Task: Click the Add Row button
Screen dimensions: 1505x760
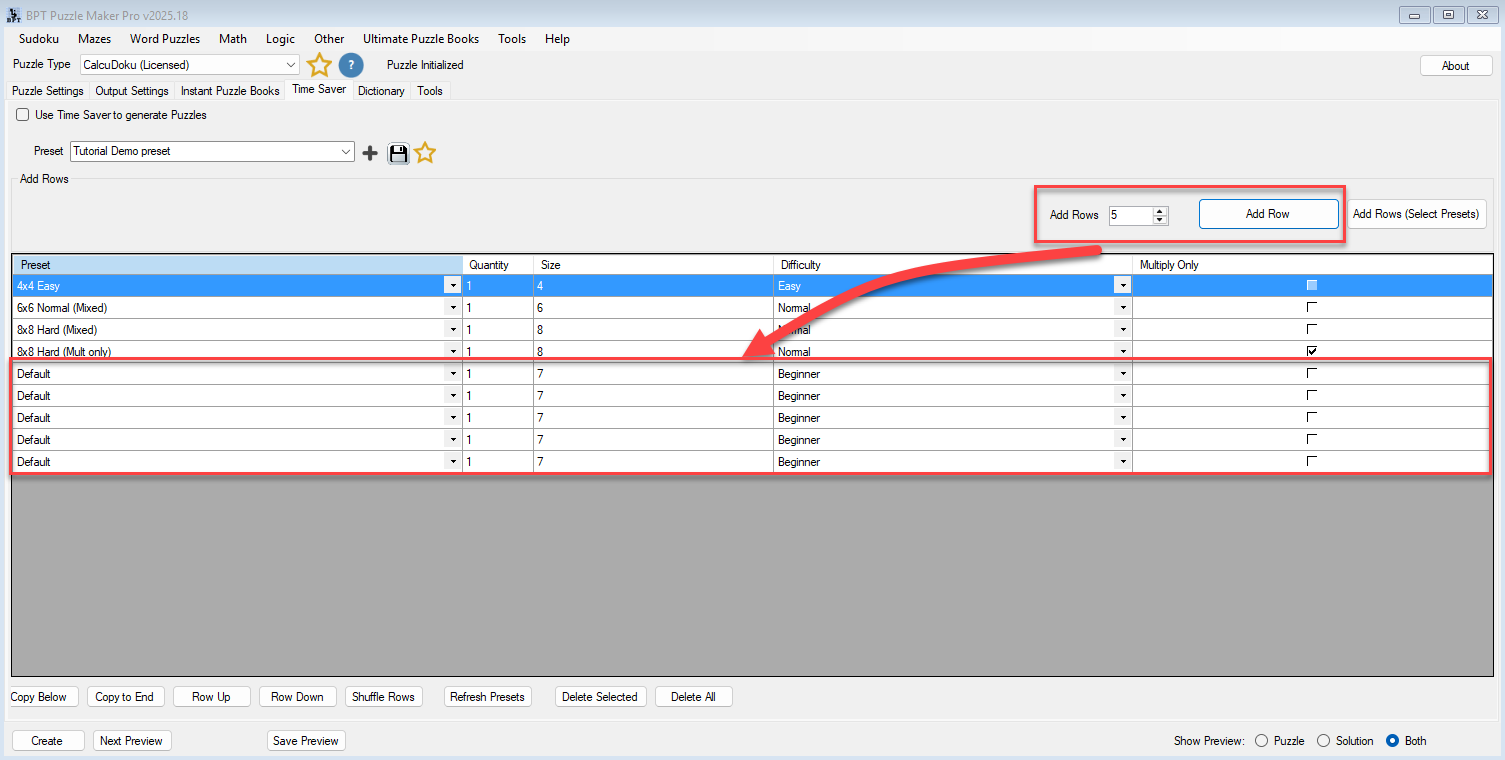Action: 1267,214
